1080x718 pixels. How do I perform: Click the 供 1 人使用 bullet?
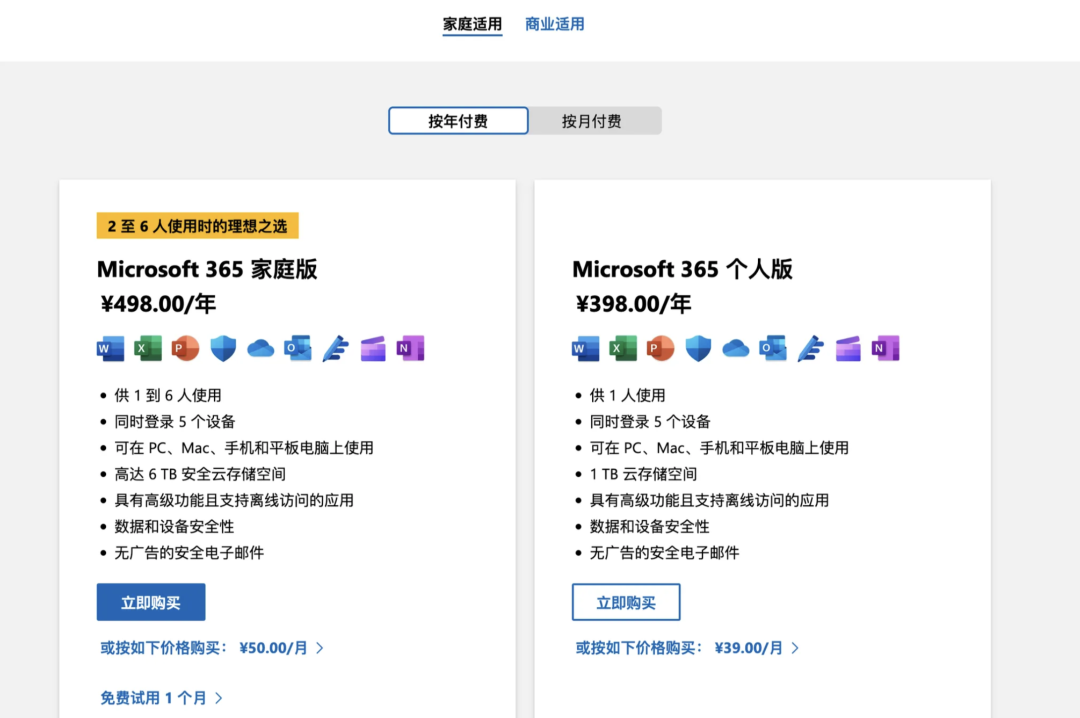click(627, 396)
